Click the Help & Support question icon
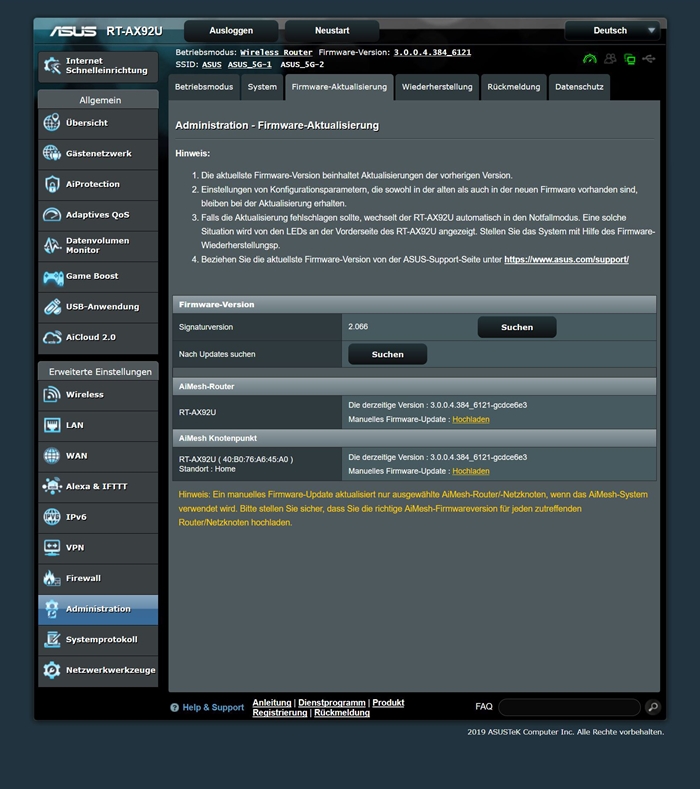 175,707
